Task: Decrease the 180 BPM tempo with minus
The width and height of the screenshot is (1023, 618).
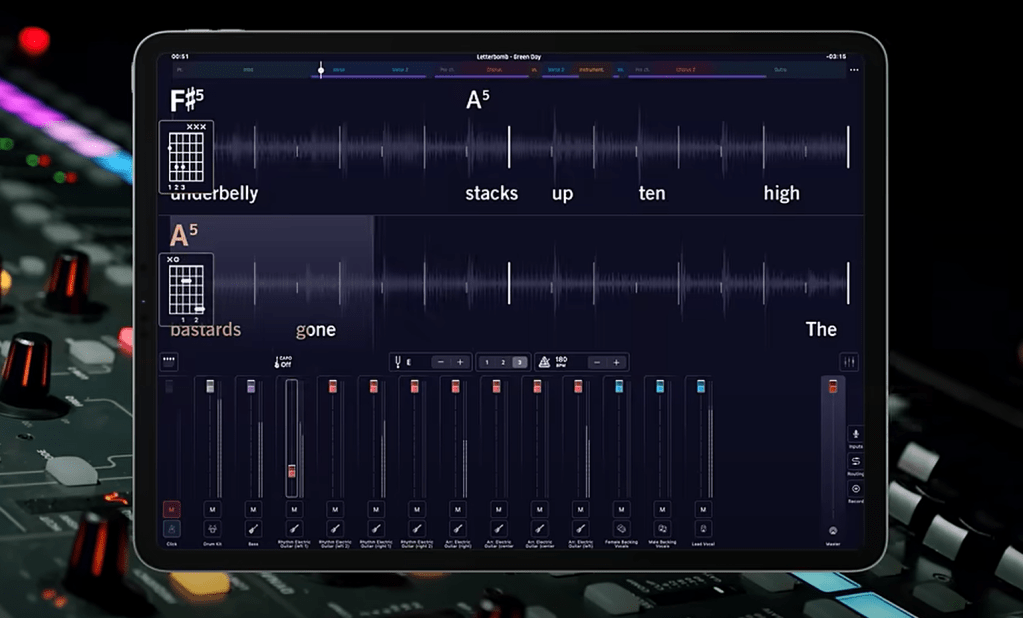Action: point(596,362)
